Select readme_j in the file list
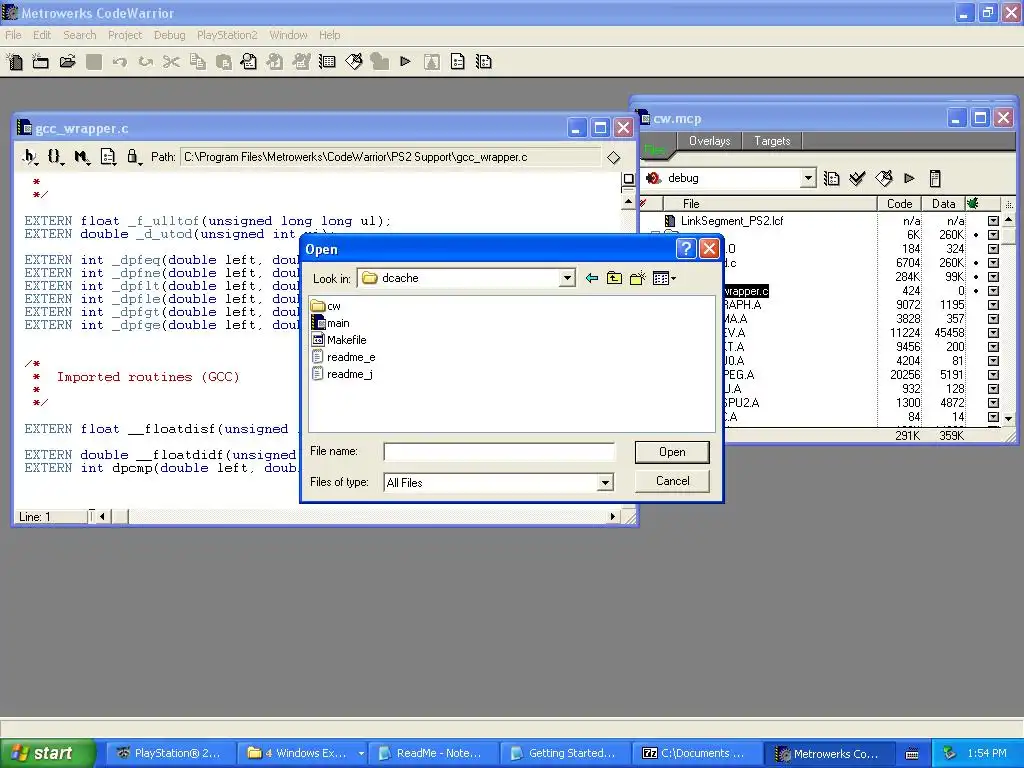1024x768 pixels. click(x=342, y=374)
